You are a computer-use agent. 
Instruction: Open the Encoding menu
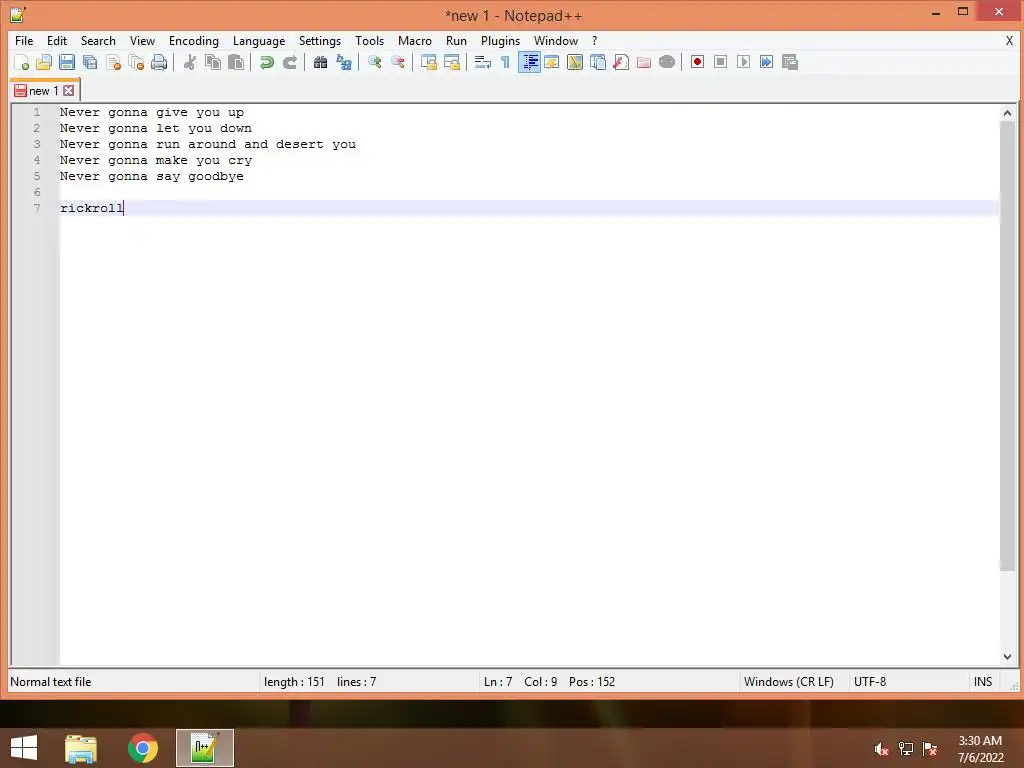click(x=193, y=40)
